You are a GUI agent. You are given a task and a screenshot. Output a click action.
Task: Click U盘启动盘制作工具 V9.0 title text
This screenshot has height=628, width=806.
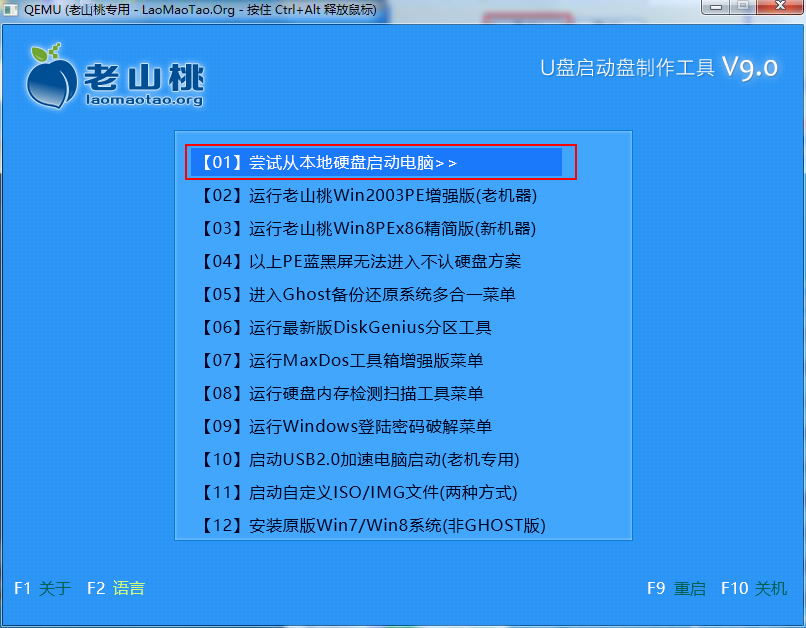pyautogui.click(x=659, y=67)
